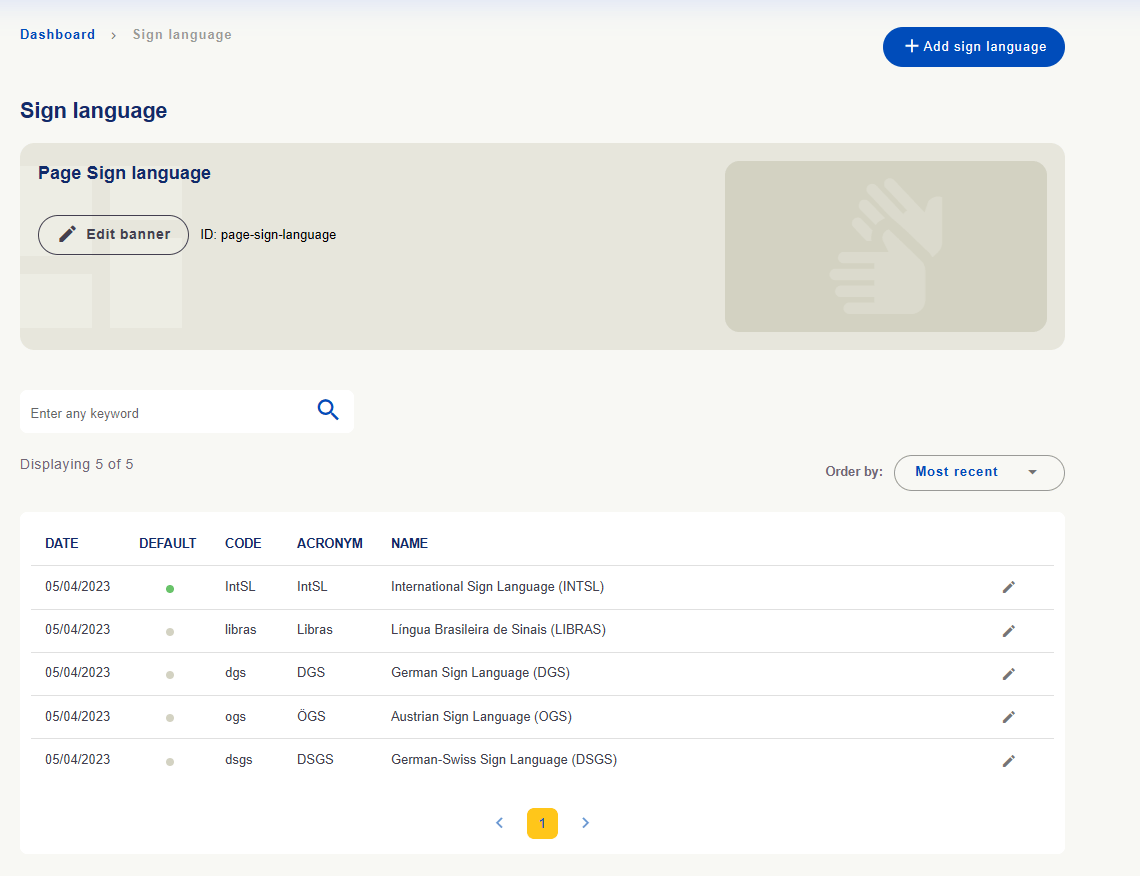Edit the International Sign Language row
1140x876 pixels.
click(1008, 587)
